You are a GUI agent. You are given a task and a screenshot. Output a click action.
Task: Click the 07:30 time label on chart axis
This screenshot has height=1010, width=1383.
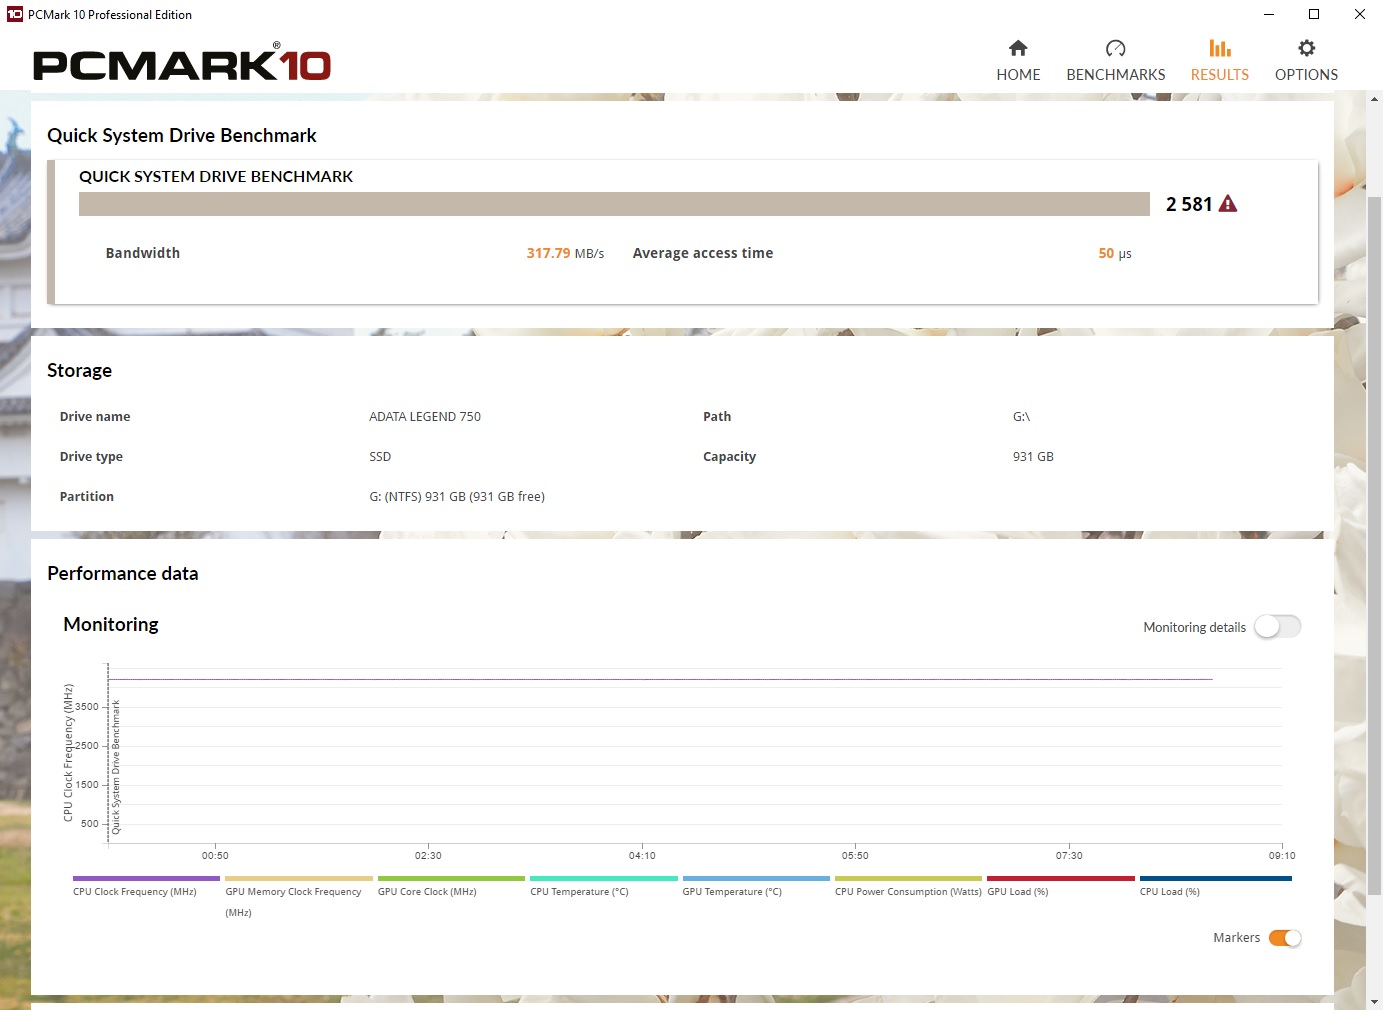tap(1069, 856)
